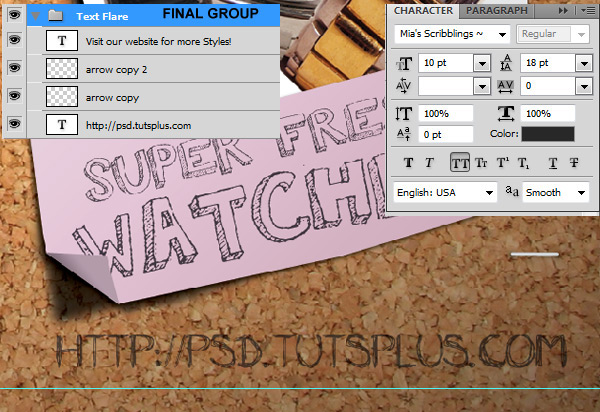This screenshot has width=600, height=412.
Task: Open the Mia's Scribblings font family dropdown
Action: [x=502, y=35]
